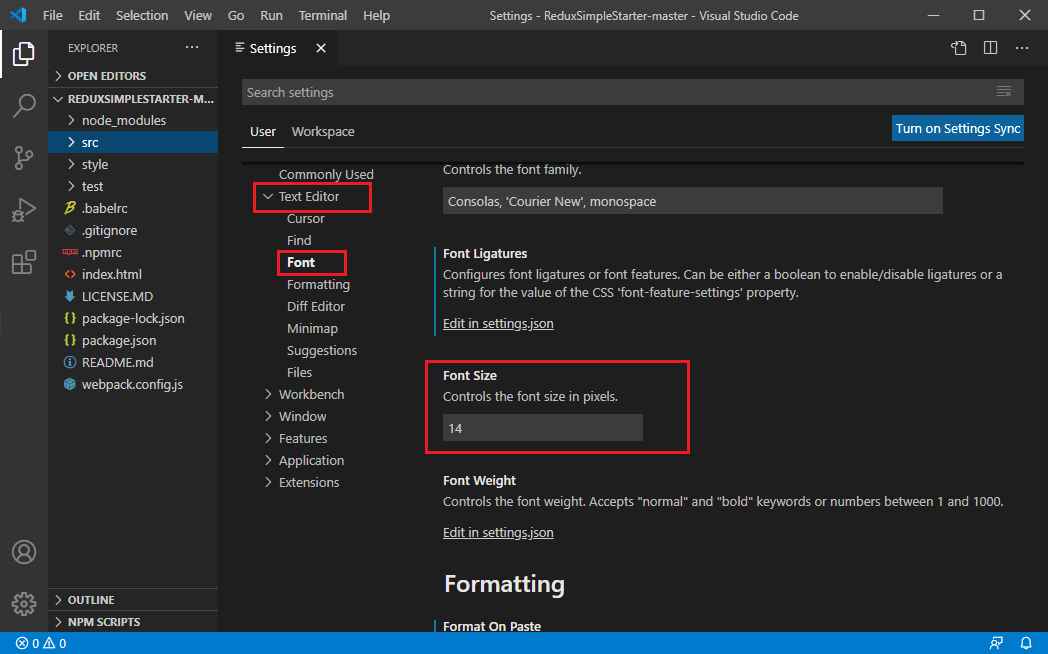Click the Font Family input field
This screenshot has height=654, width=1048.
click(692, 201)
